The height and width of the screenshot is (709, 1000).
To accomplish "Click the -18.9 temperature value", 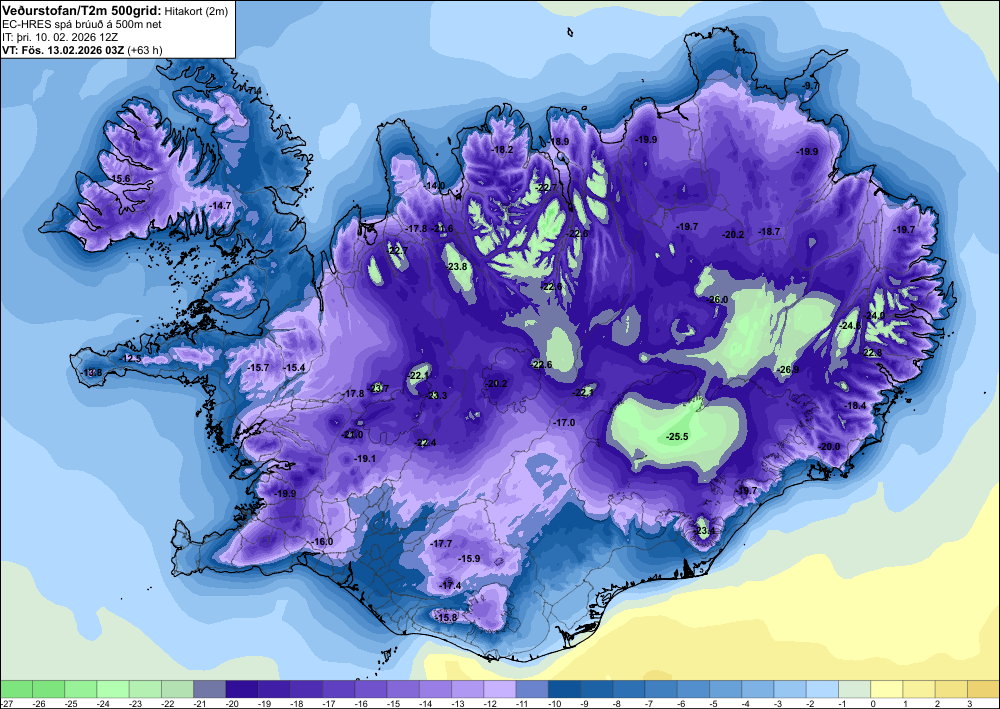I will pos(559,142).
